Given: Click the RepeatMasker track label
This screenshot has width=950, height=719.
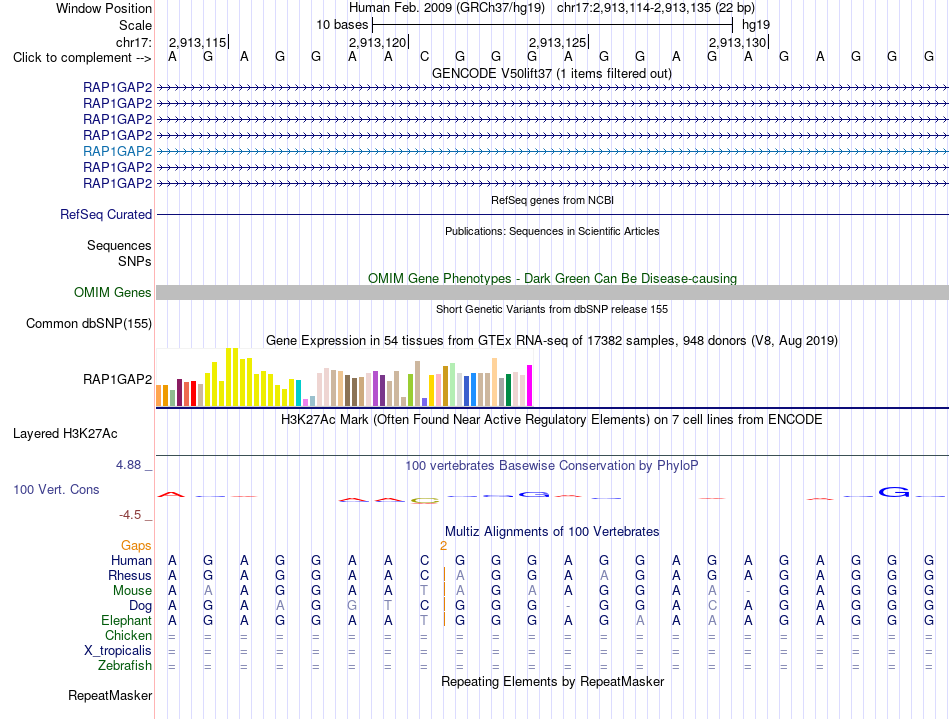Looking at the screenshot, I should click(x=110, y=695).
